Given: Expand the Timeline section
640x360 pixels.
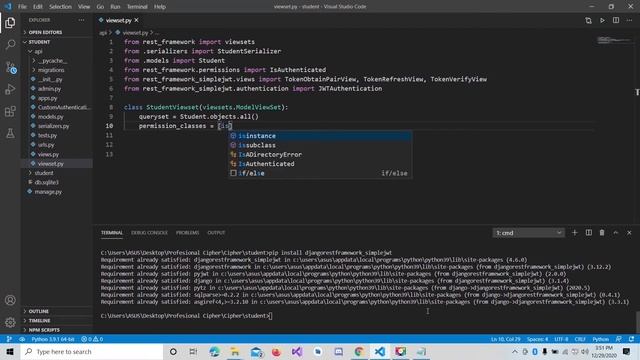Looking at the screenshot, I should coord(39,321).
